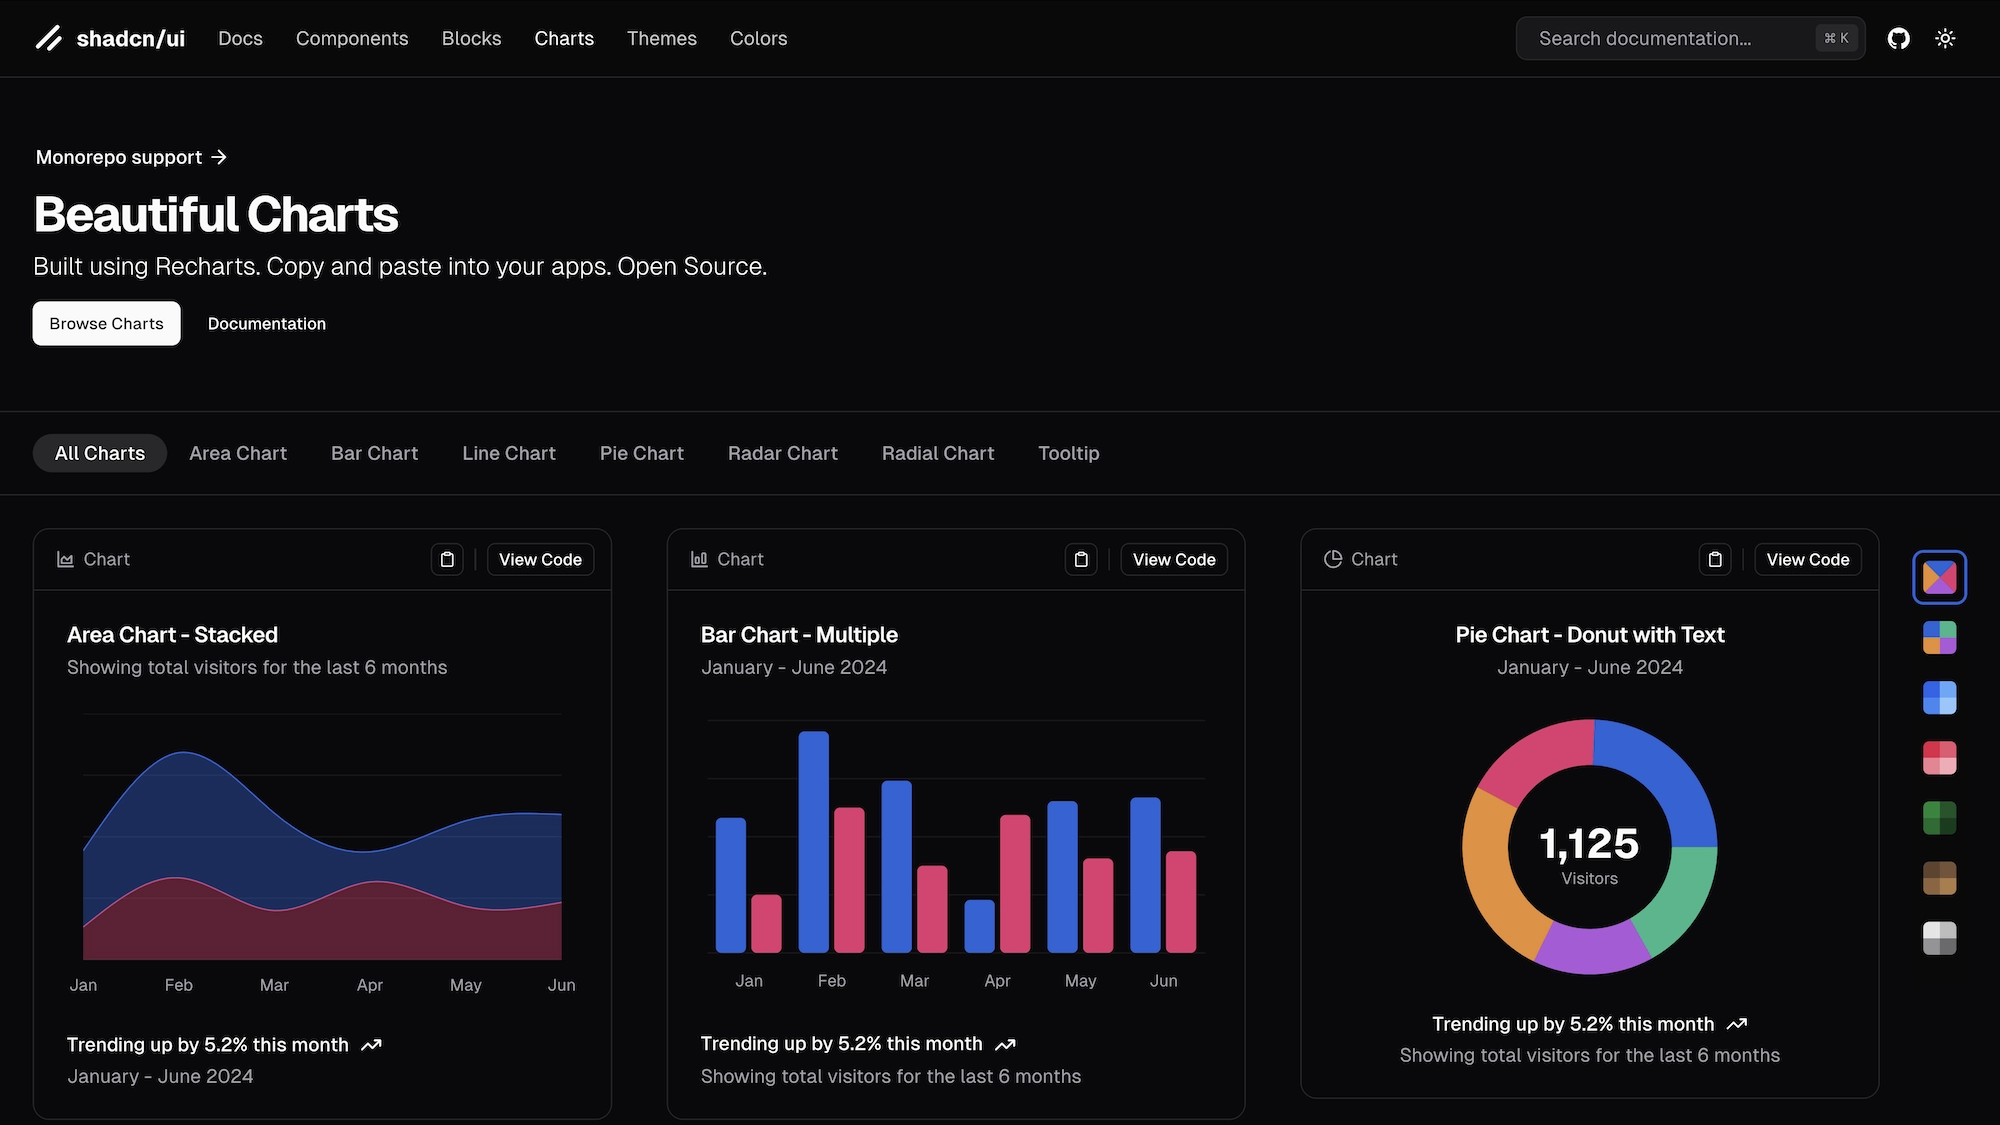The image size is (2000, 1125).
Task: Click the purple donut segment
Action: coord(1592,949)
